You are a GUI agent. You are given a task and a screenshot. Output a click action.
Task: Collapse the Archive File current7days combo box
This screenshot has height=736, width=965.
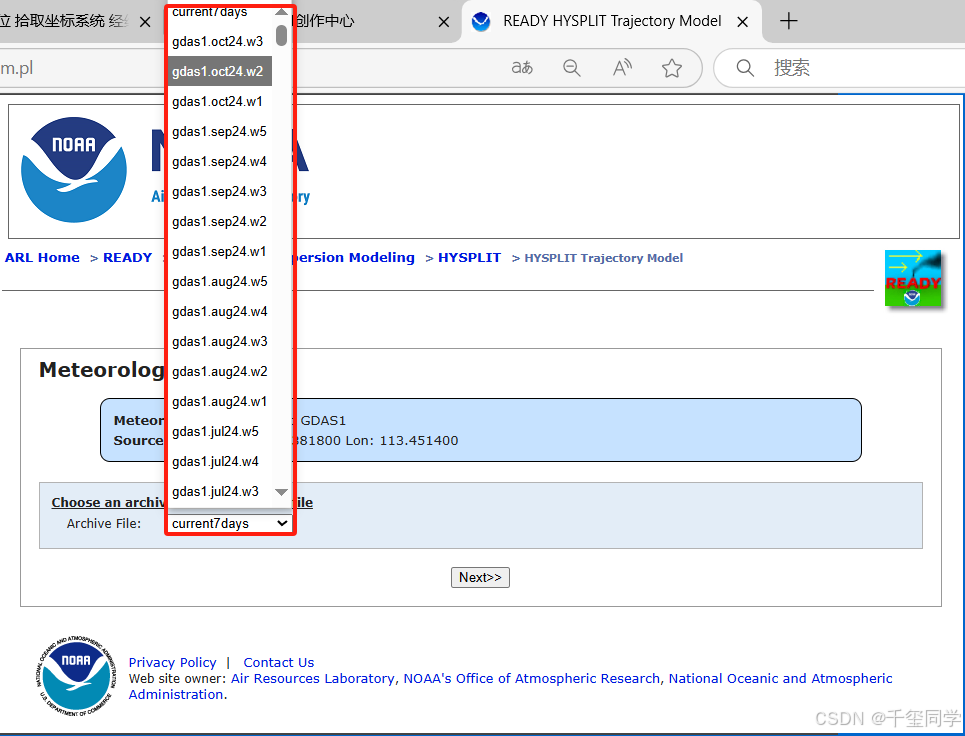coord(230,523)
